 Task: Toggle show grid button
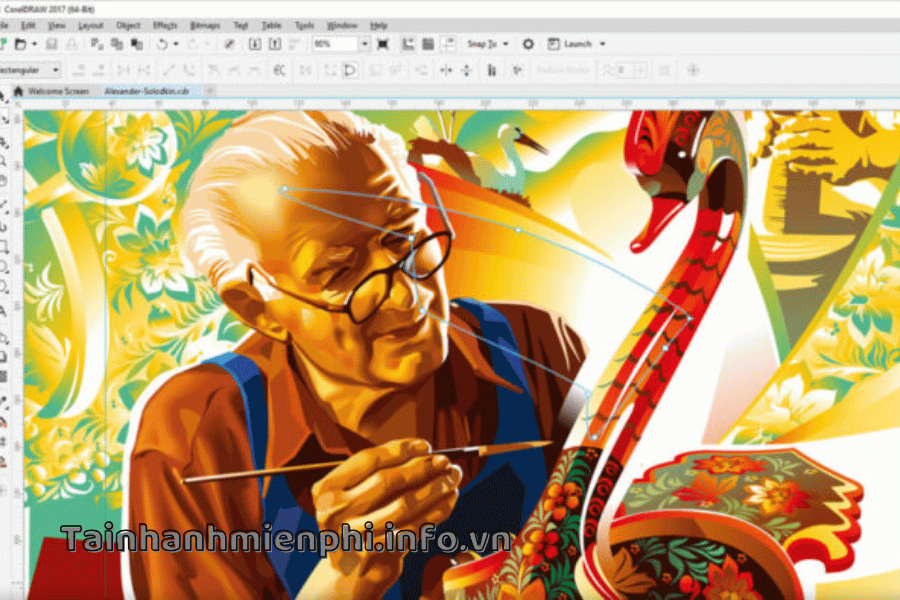point(428,44)
